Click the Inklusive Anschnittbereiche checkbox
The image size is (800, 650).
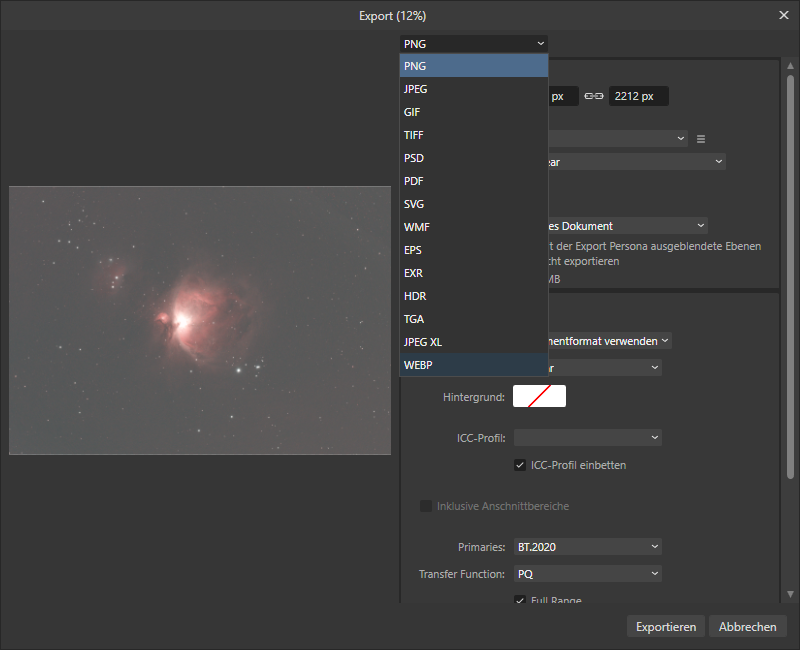[x=426, y=506]
